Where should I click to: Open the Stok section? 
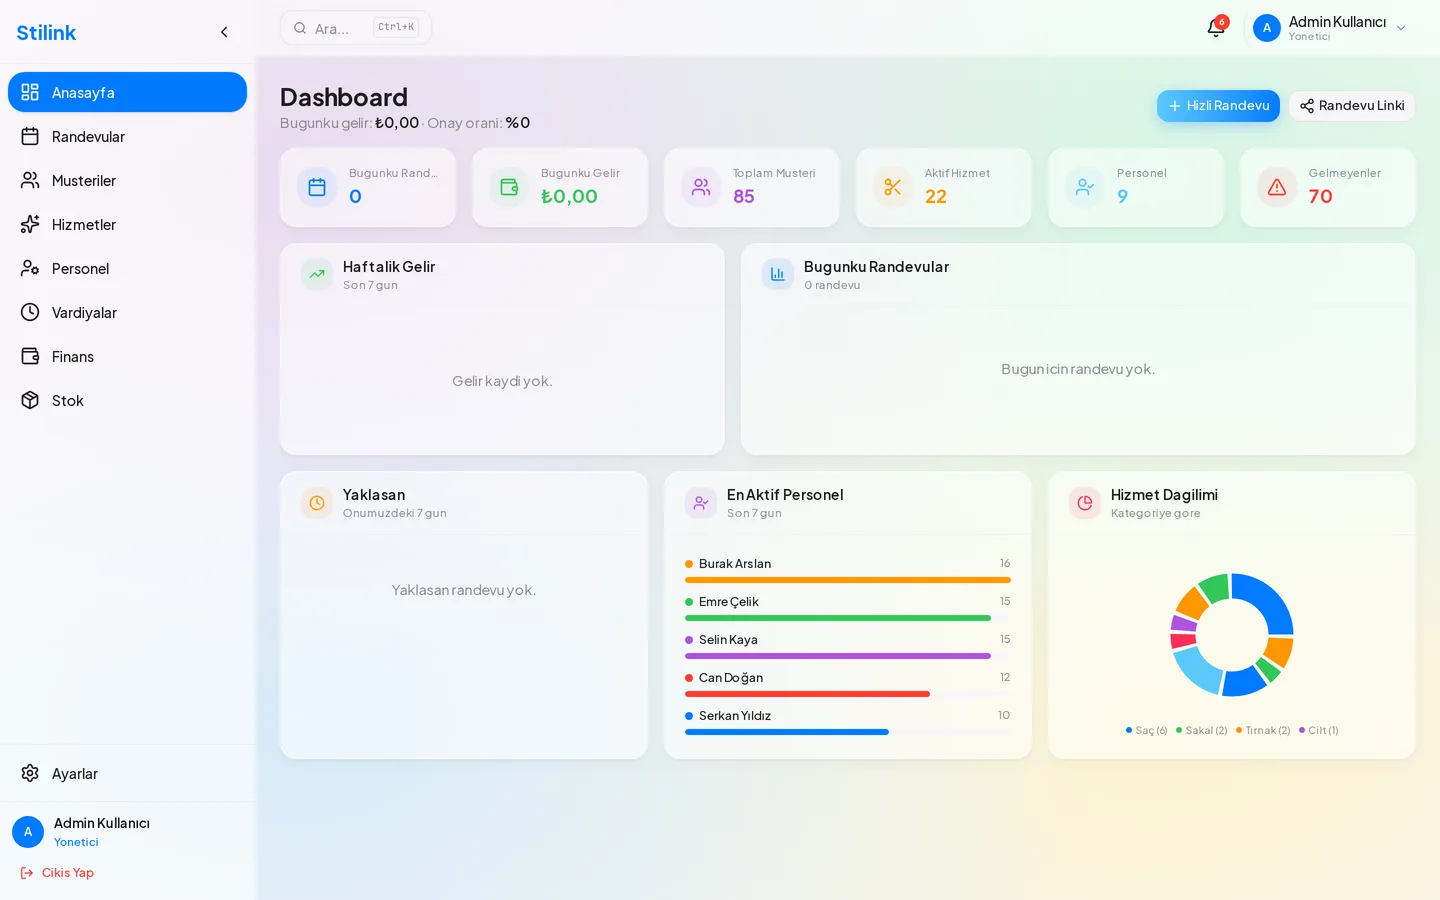pos(127,400)
